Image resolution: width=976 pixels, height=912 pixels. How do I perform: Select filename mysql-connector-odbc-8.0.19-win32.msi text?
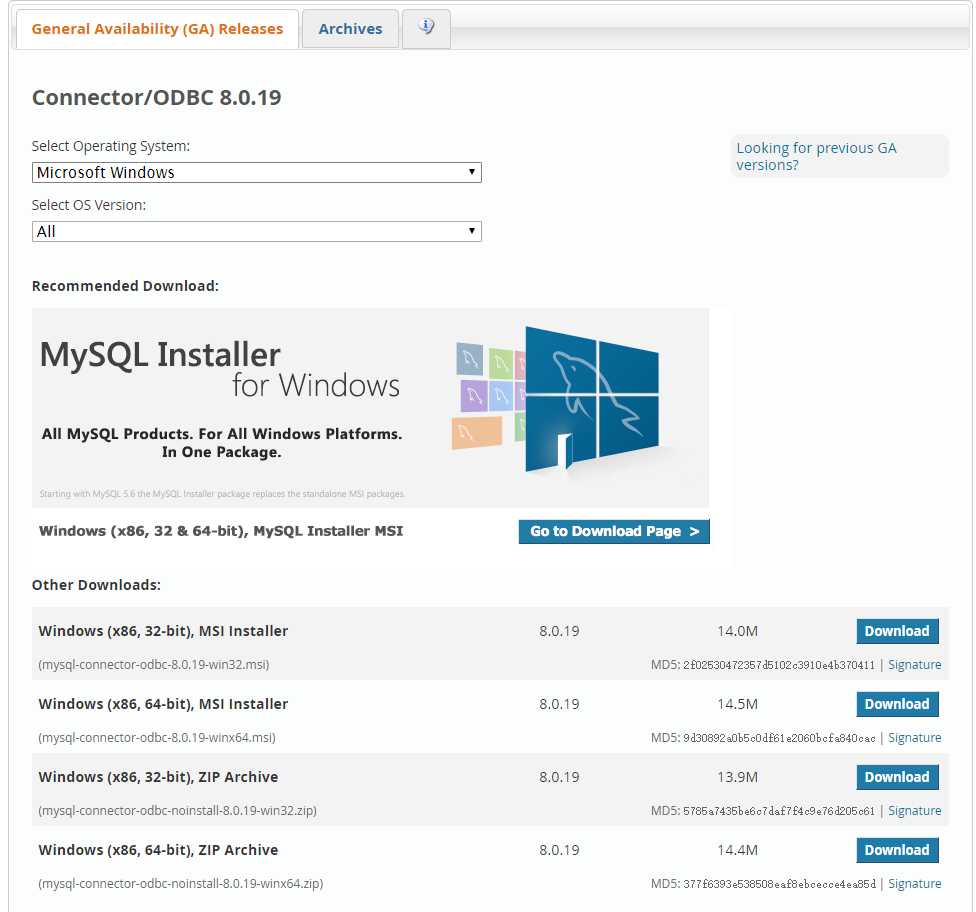(x=154, y=665)
